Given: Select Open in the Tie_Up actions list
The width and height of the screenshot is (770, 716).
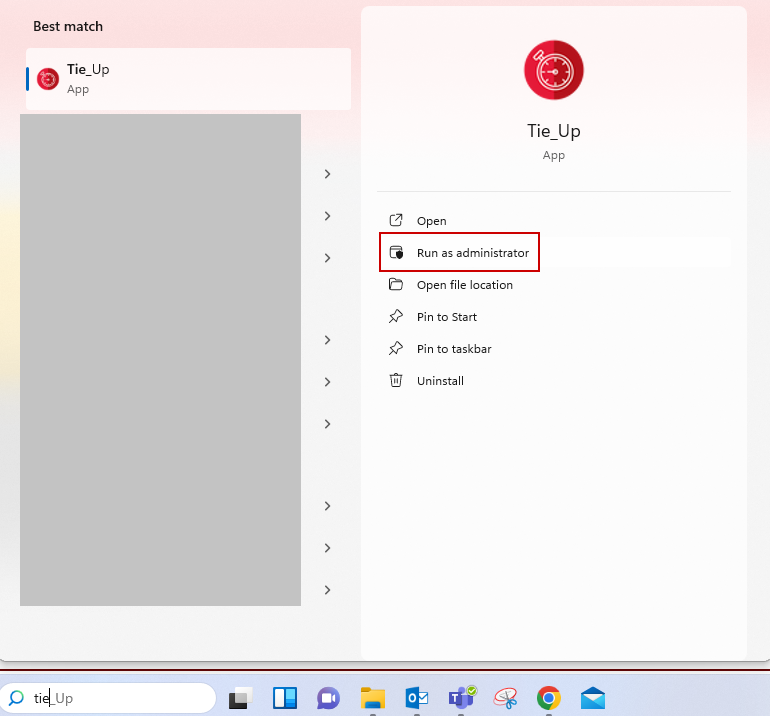Looking at the screenshot, I should 431,221.
